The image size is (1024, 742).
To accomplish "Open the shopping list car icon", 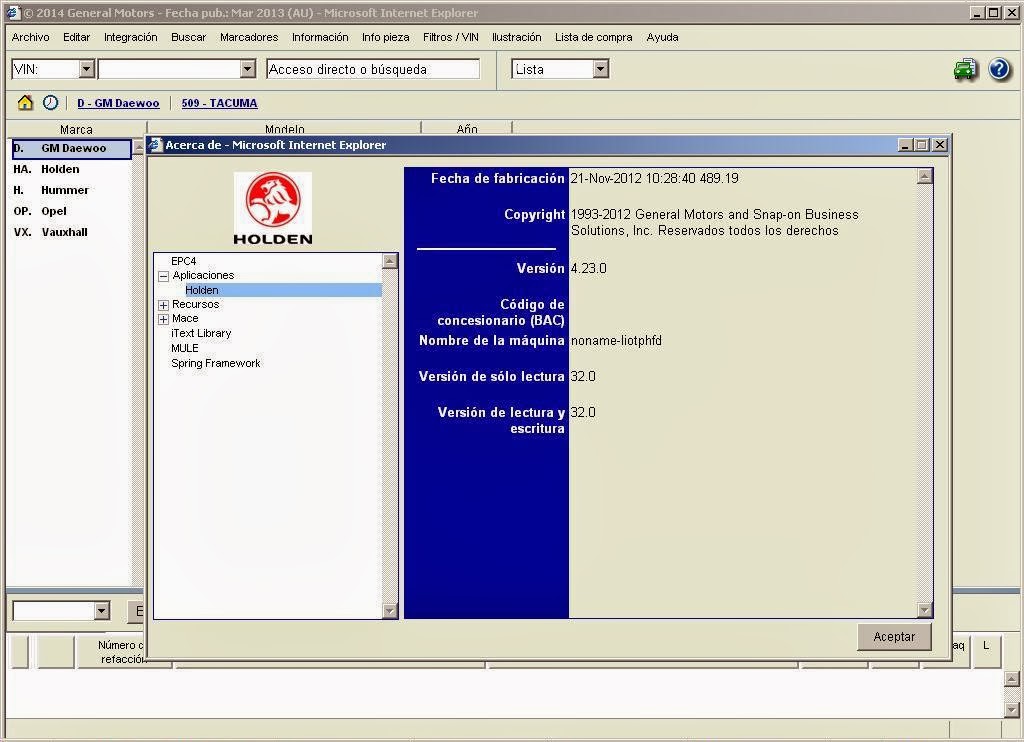I will 965,69.
